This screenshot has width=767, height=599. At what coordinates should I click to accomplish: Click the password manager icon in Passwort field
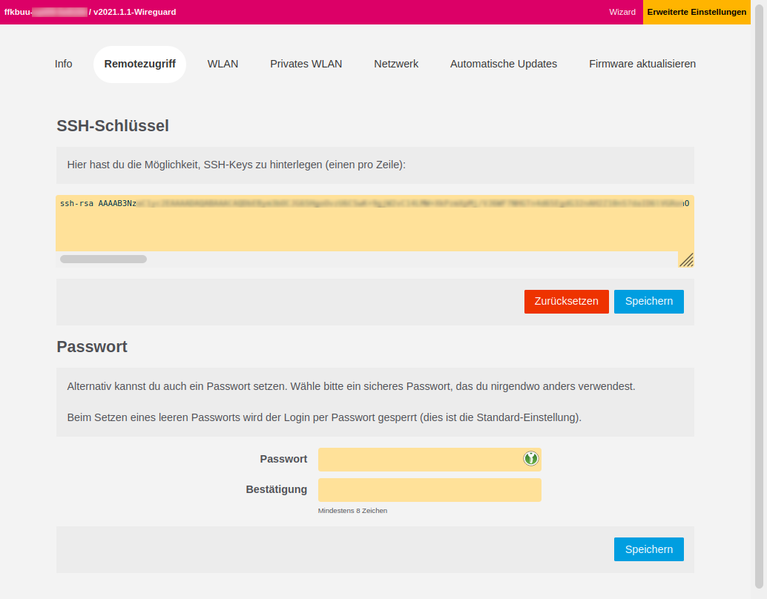tap(531, 459)
